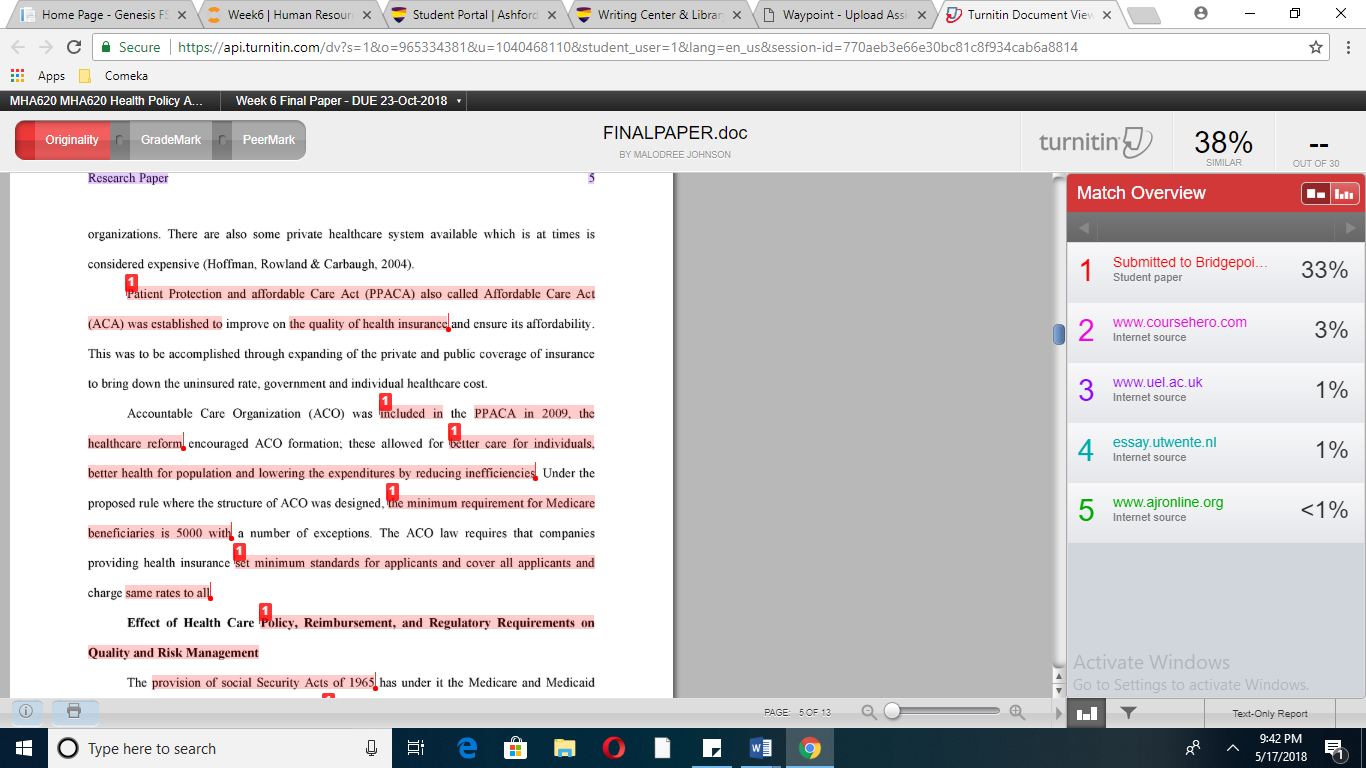Switch to GradeMark view
This screenshot has height=768, width=1366.
(x=170, y=140)
